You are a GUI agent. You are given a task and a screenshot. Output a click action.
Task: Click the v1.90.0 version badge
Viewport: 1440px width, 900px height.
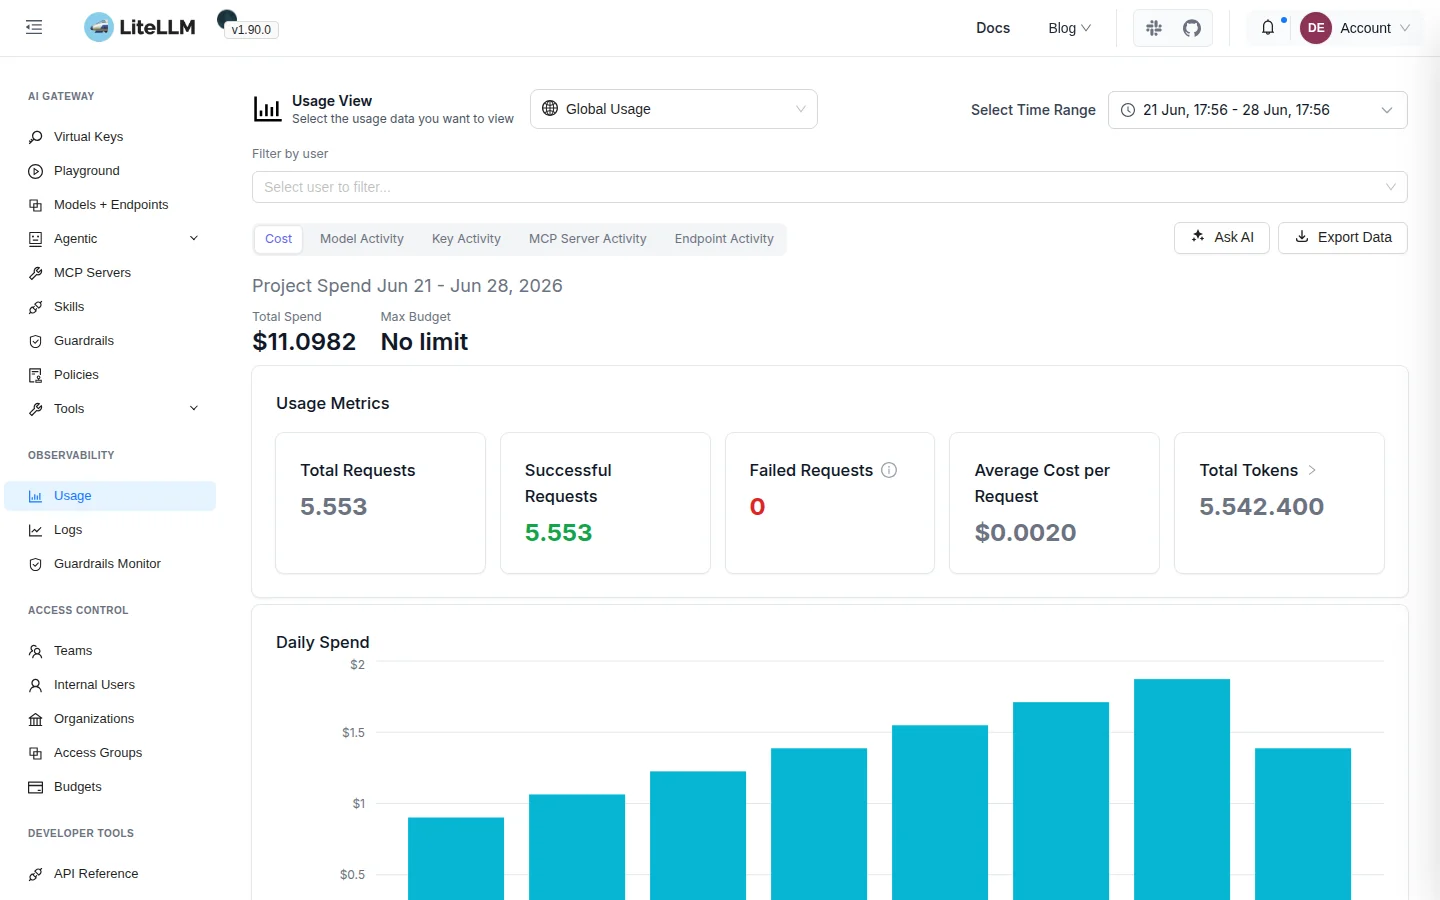tap(251, 30)
